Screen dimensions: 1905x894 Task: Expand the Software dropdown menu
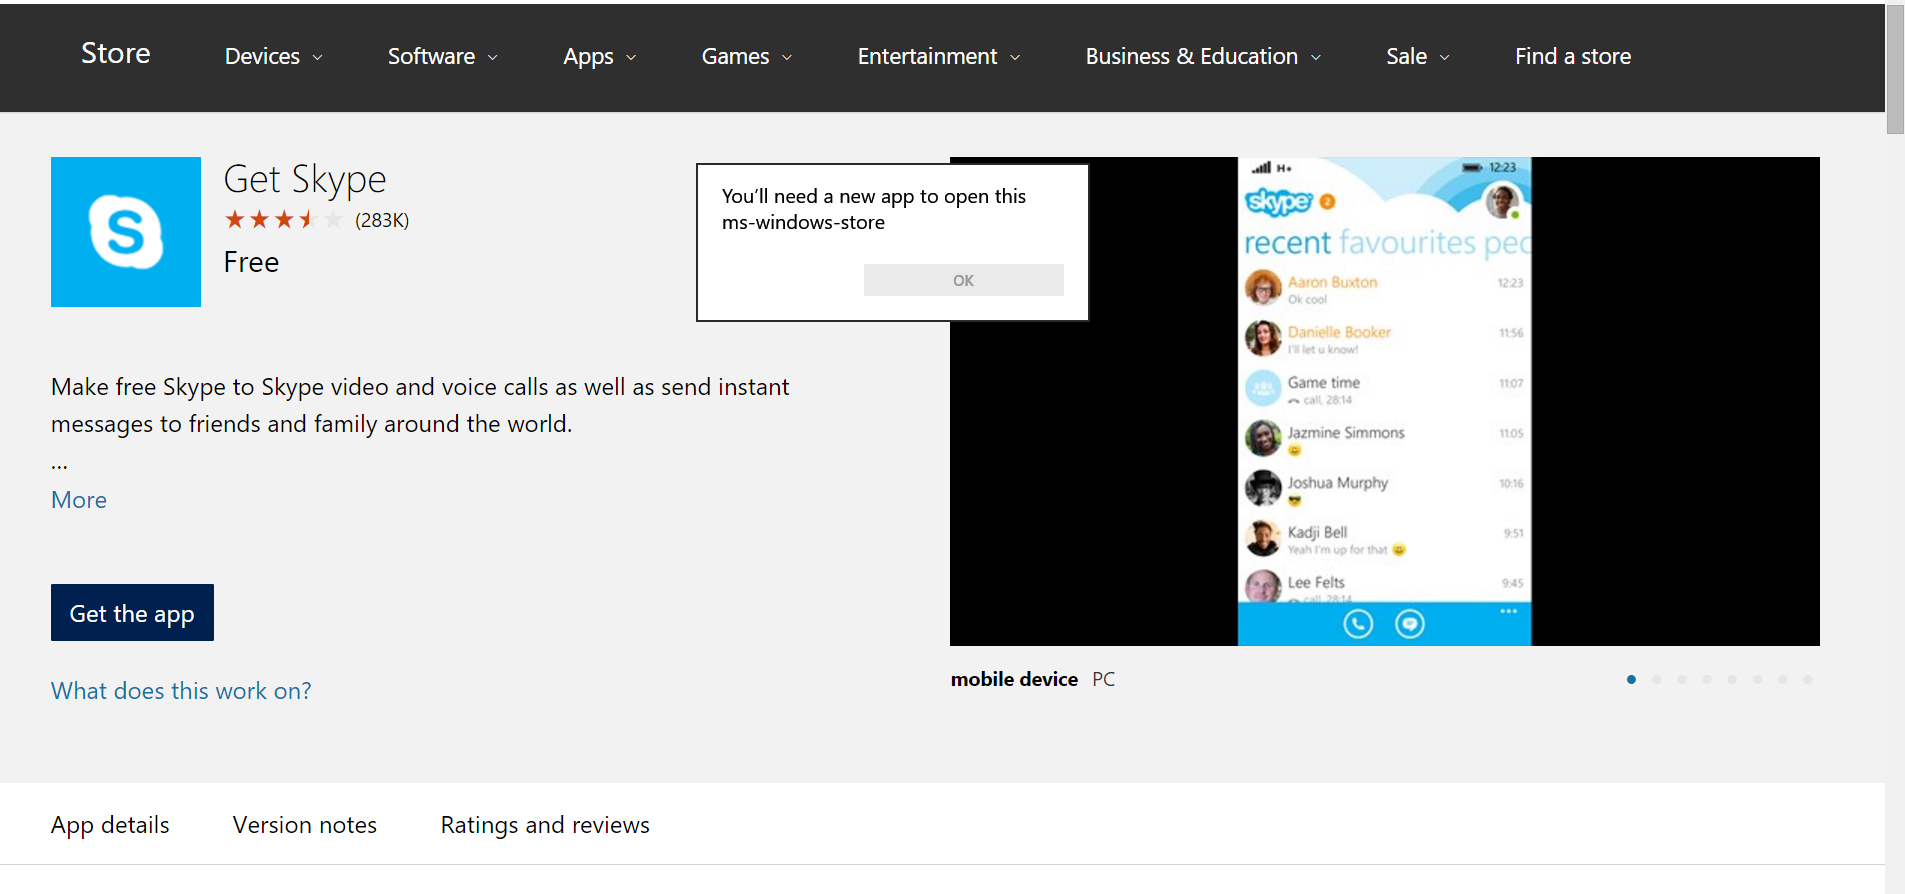(442, 57)
